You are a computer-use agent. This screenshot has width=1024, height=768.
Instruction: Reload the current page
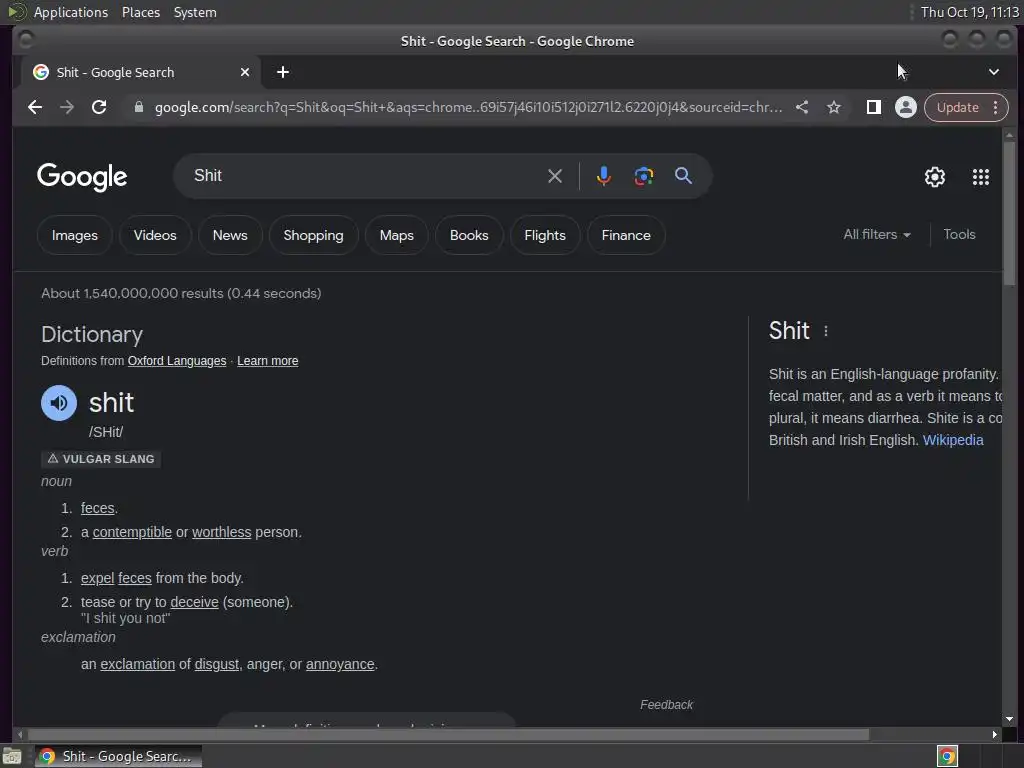pos(99,107)
